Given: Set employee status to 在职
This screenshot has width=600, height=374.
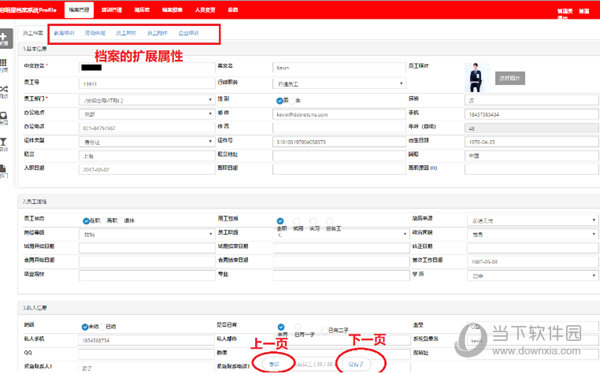Looking at the screenshot, I should (x=86, y=221).
